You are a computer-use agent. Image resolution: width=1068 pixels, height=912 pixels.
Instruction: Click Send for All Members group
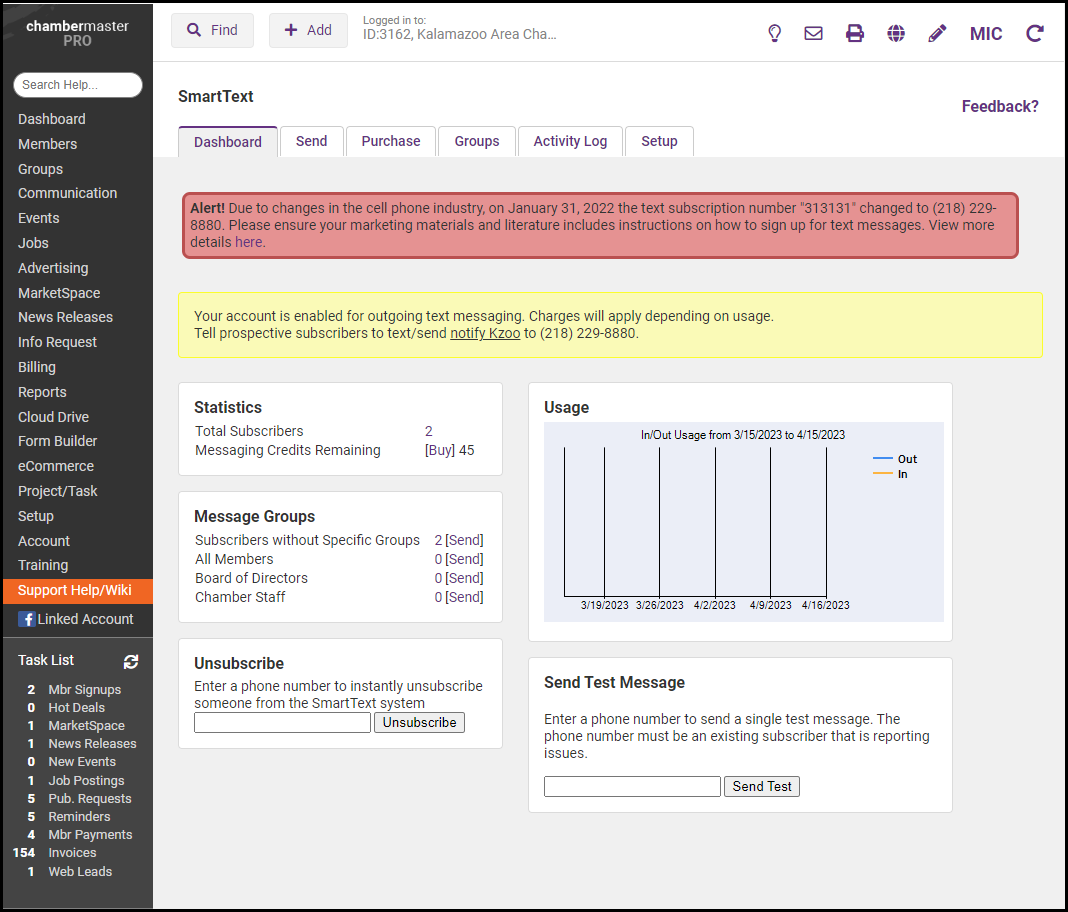[465, 559]
